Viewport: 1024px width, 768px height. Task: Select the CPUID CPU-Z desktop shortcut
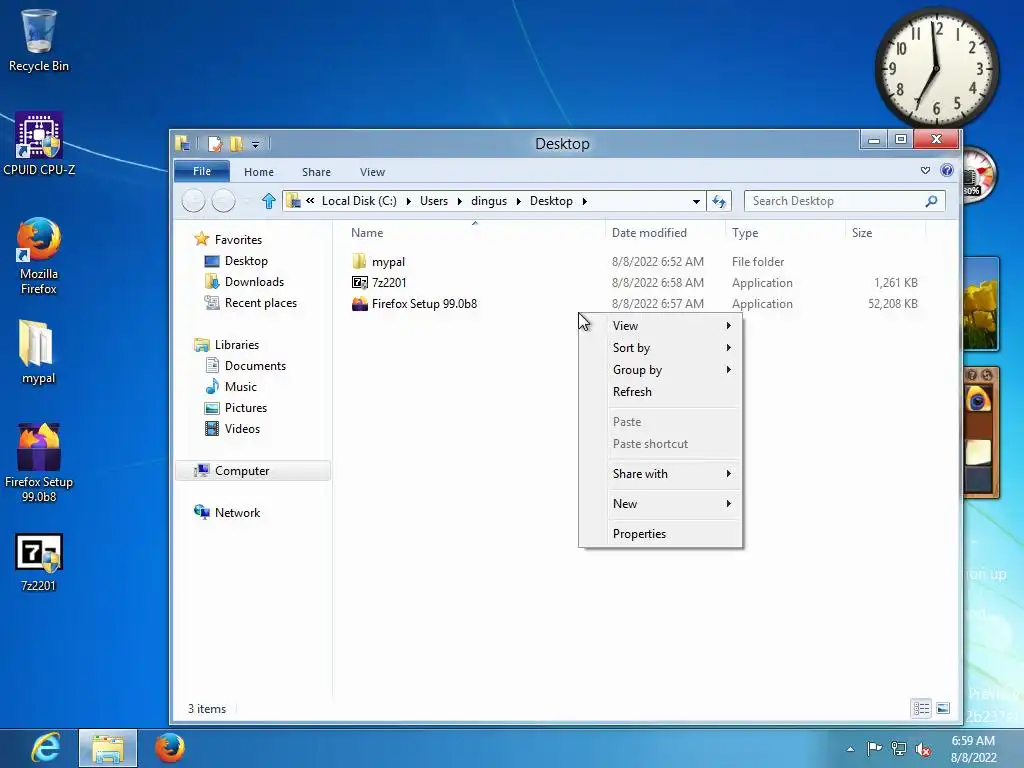click(39, 144)
